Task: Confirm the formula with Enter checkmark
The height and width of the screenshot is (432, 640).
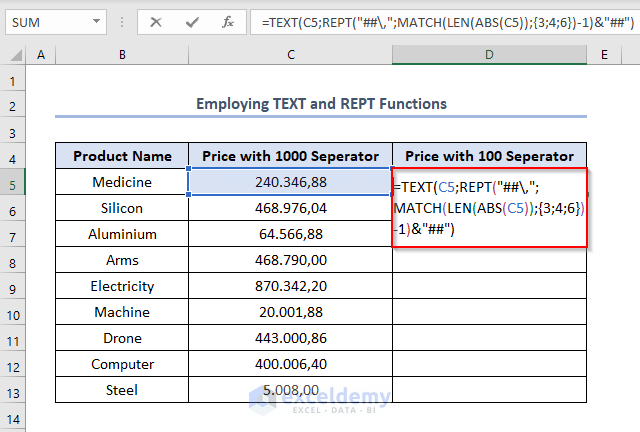Action: click(x=192, y=21)
